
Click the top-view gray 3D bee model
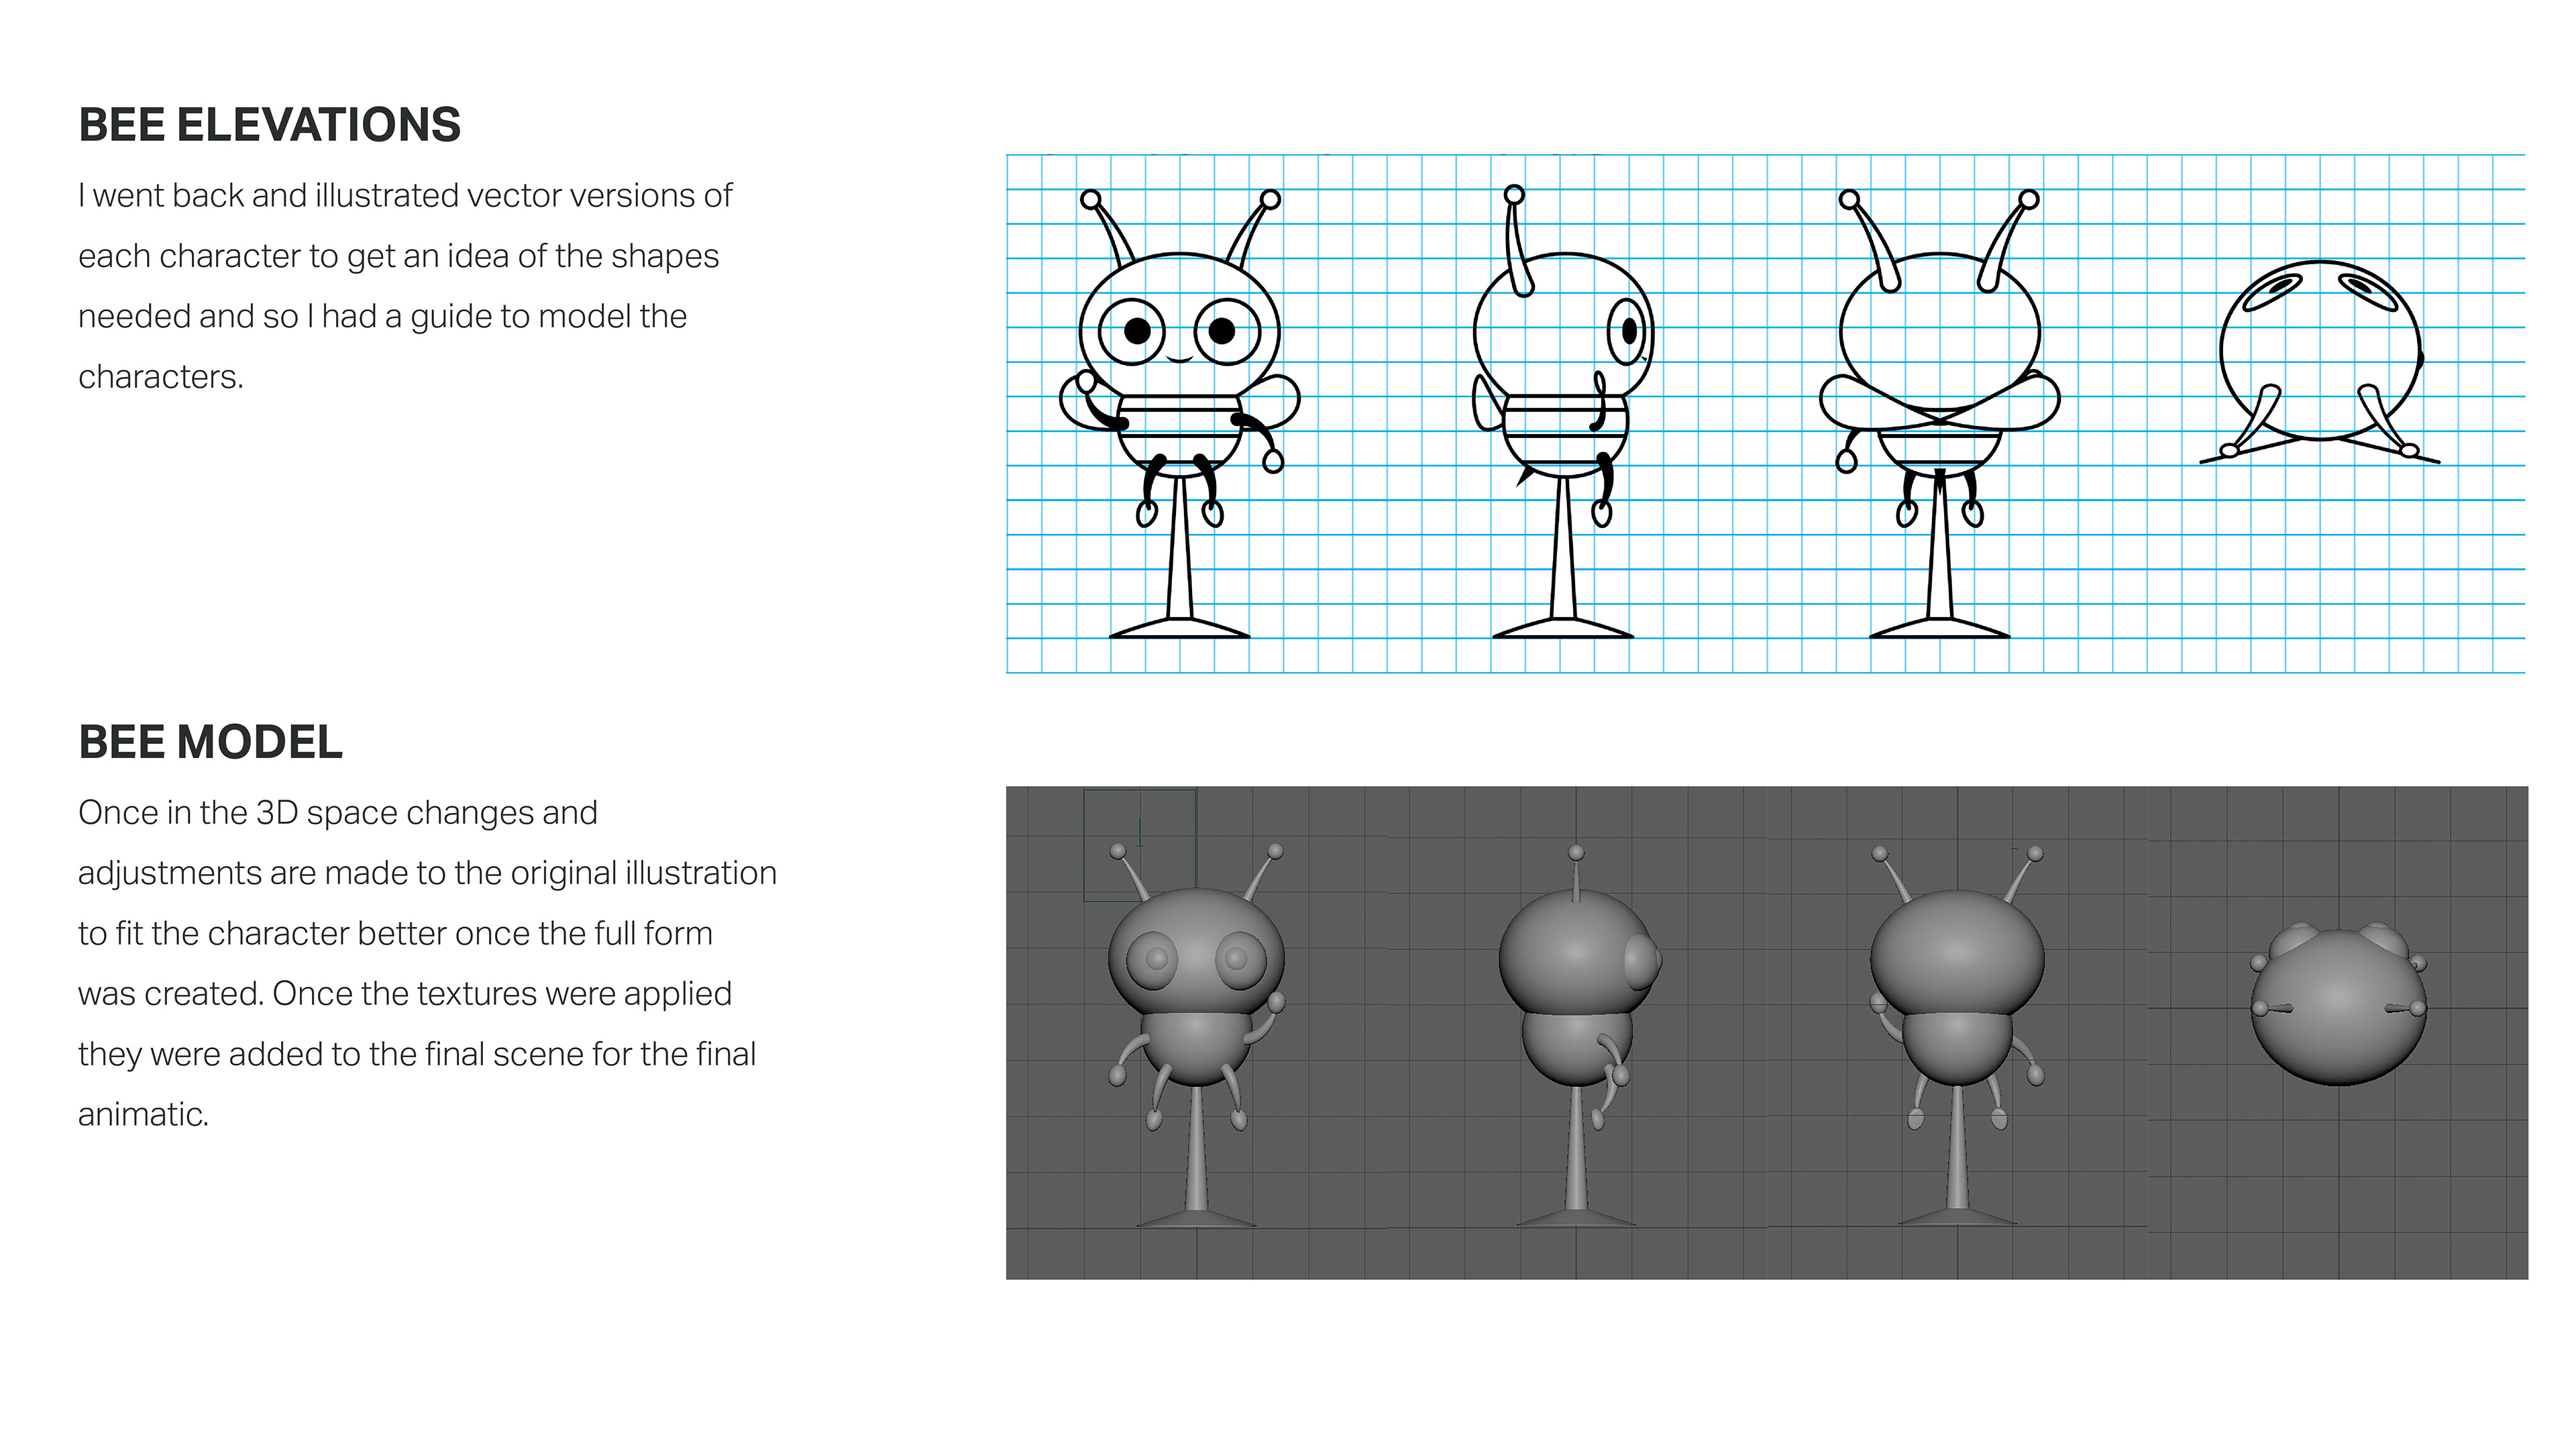point(2338,1005)
